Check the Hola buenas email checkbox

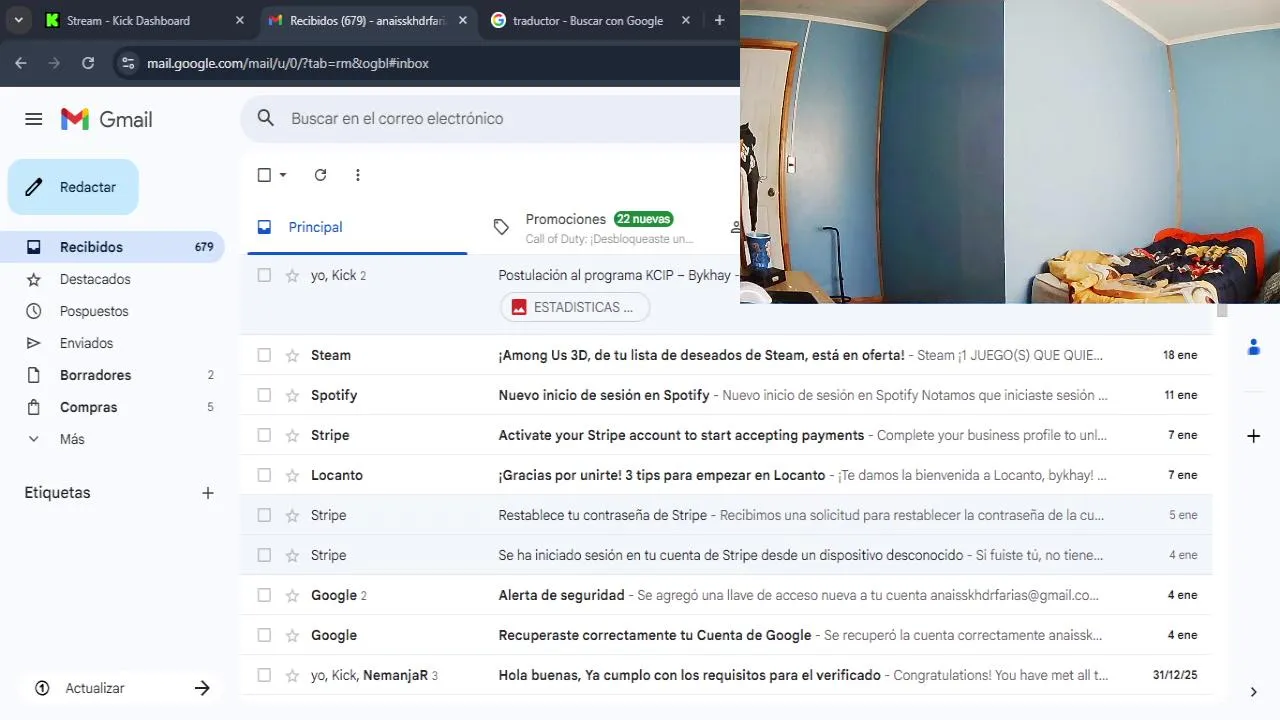(264, 675)
